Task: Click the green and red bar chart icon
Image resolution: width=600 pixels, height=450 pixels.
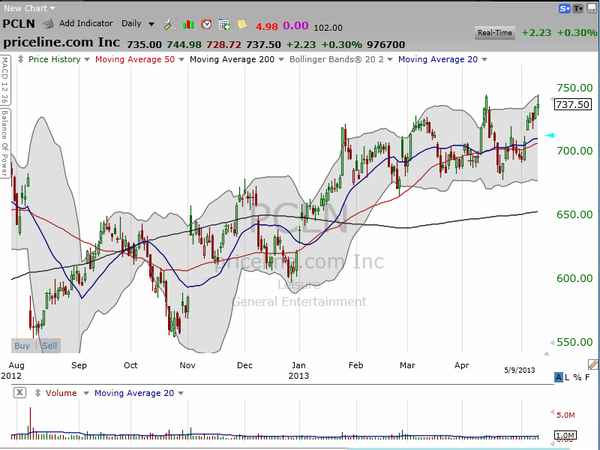Action: click(188, 25)
